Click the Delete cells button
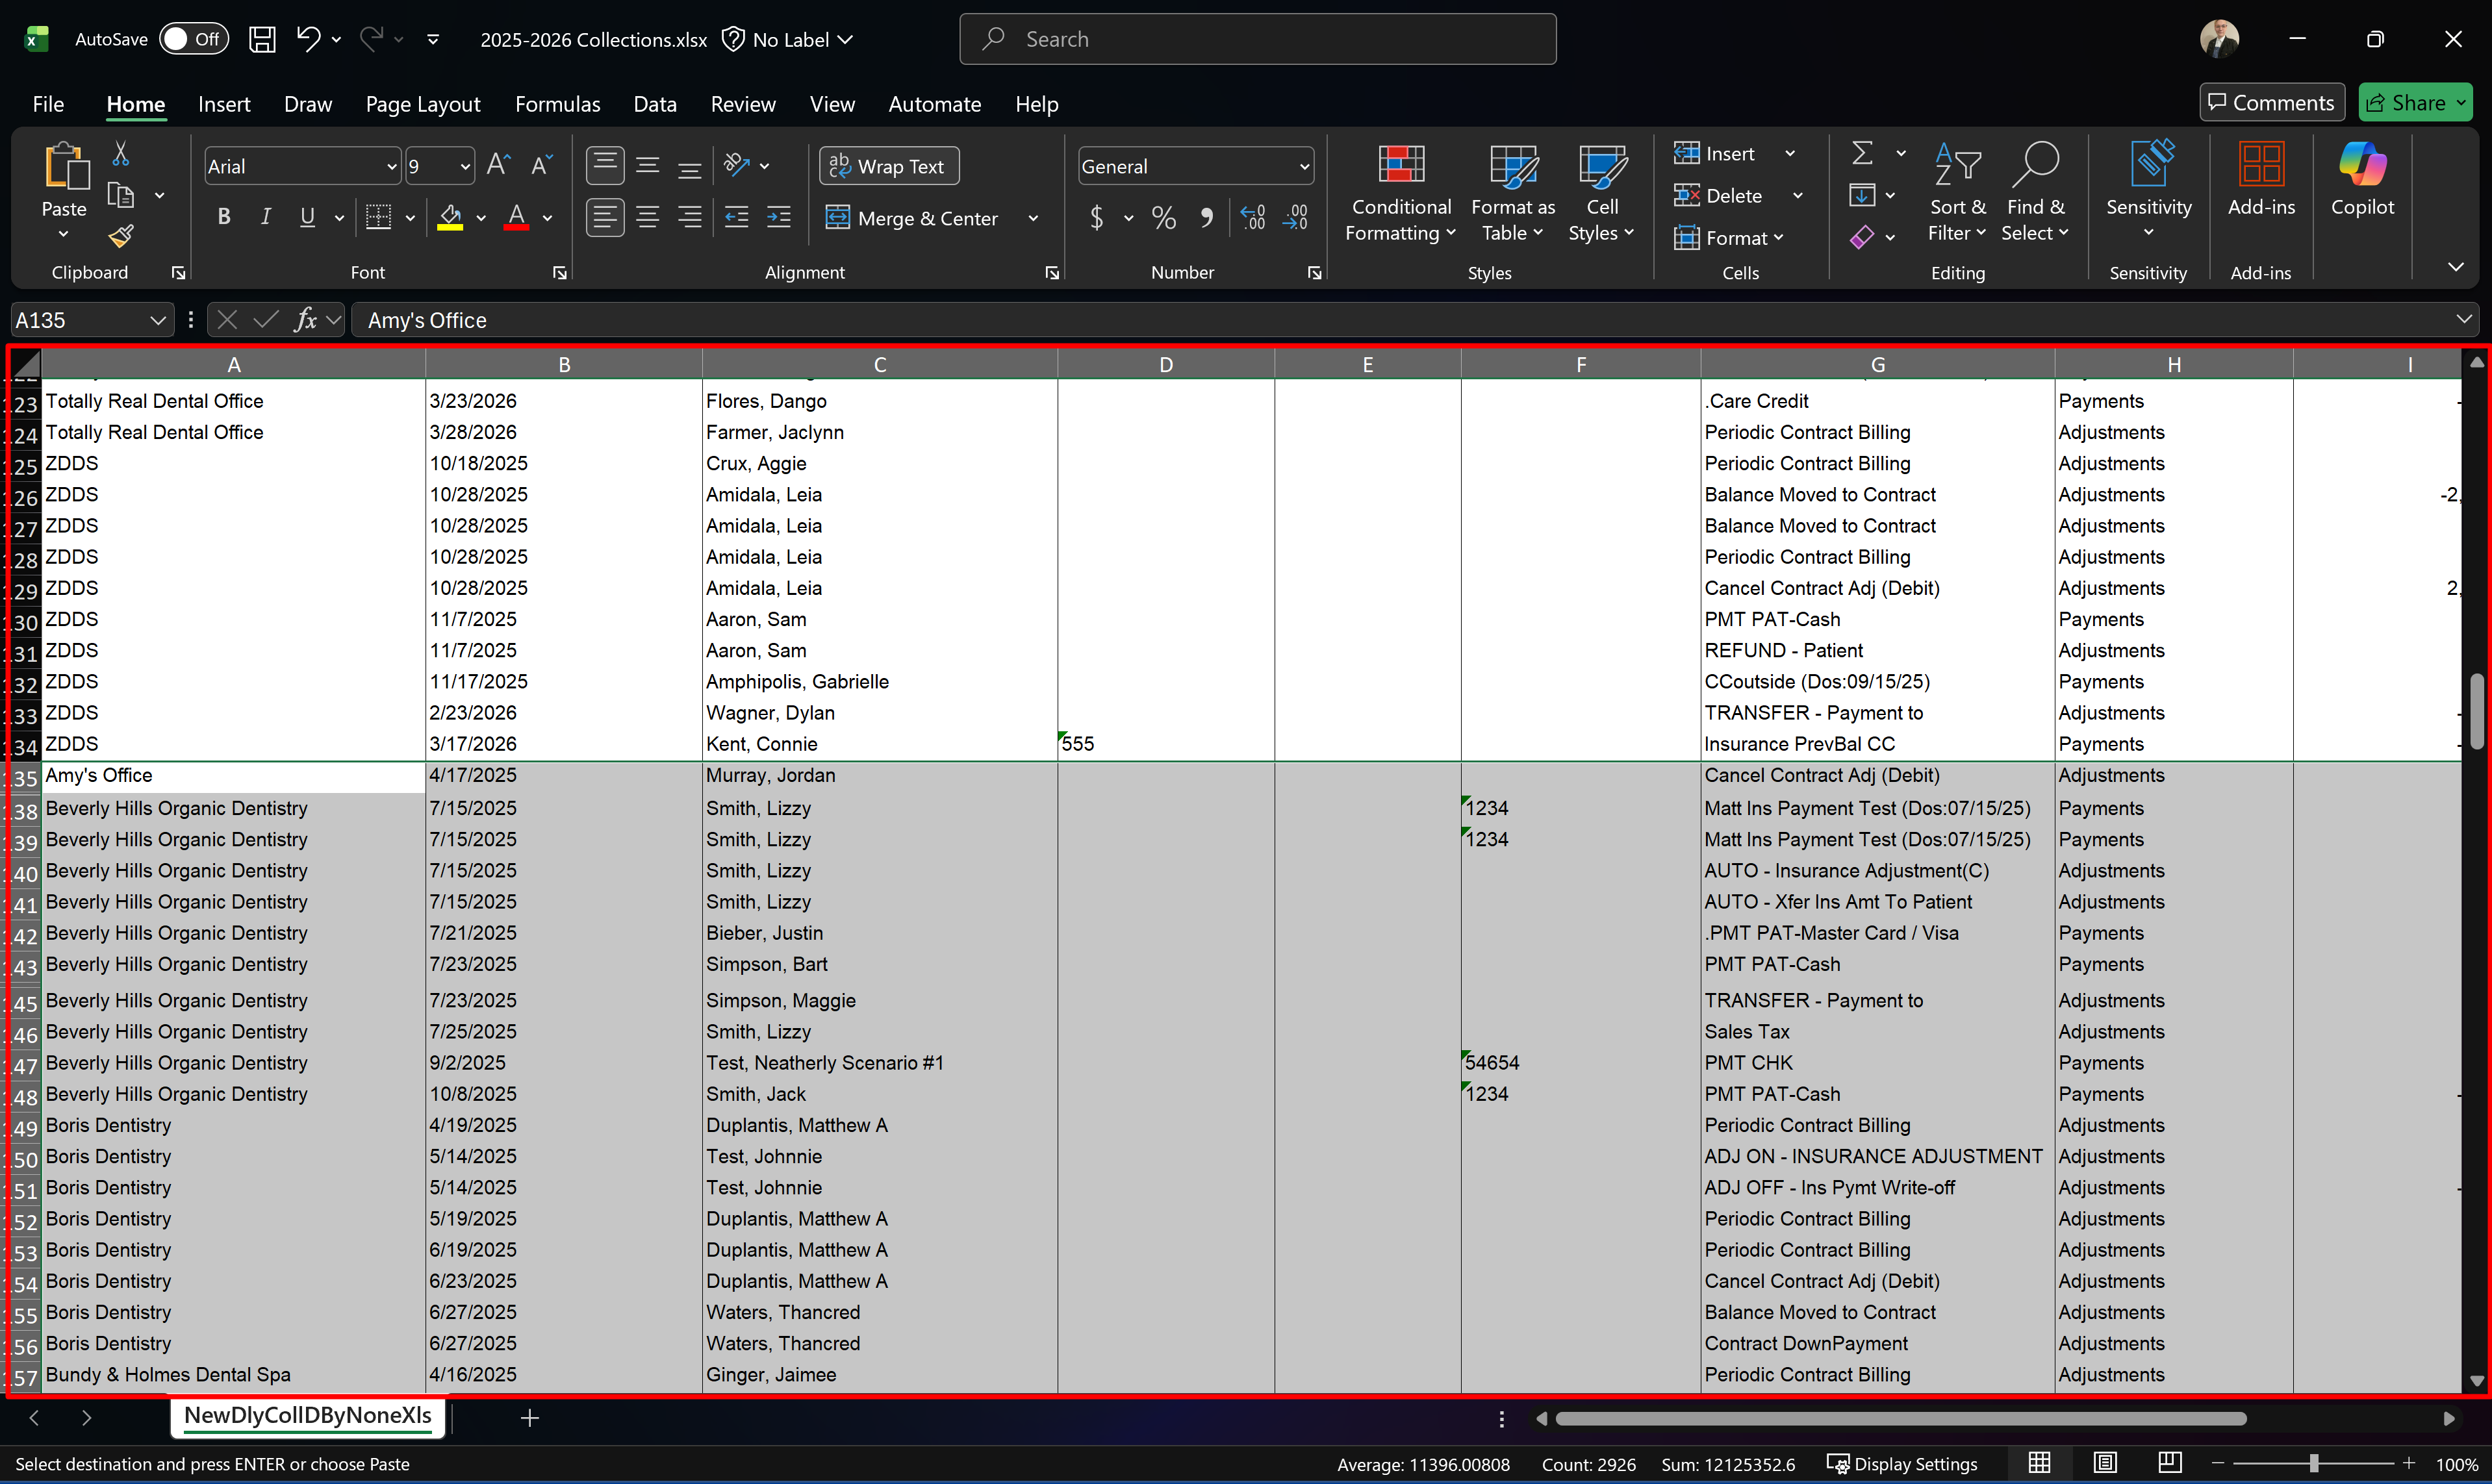 click(x=1719, y=195)
